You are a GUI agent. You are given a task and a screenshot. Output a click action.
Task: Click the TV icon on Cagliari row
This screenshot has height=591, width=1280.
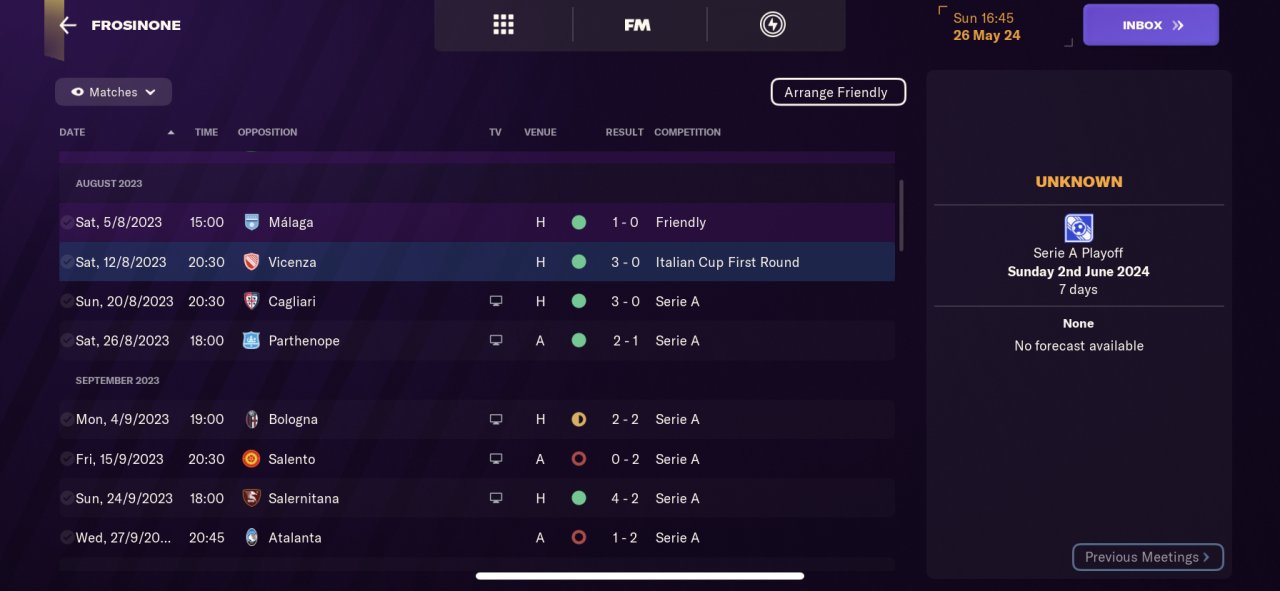tap(495, 301)
